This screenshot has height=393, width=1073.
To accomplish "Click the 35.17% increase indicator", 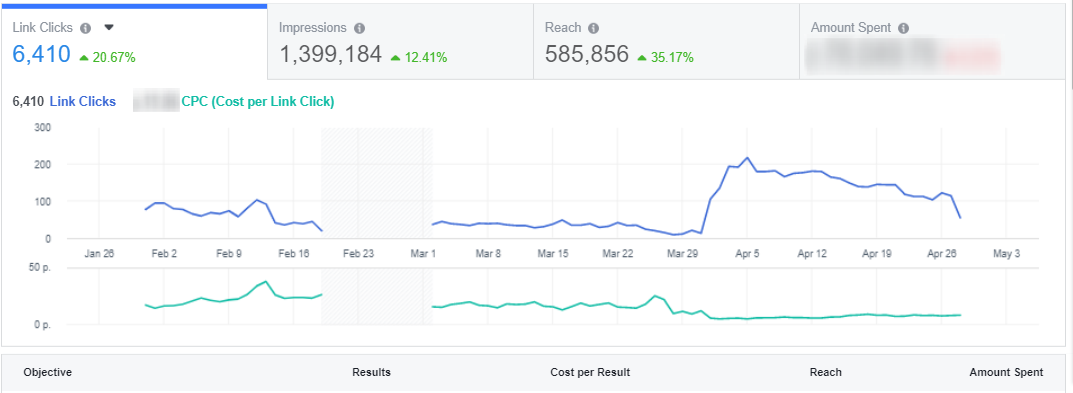I will pyautogui.click(x=665, y=58).
